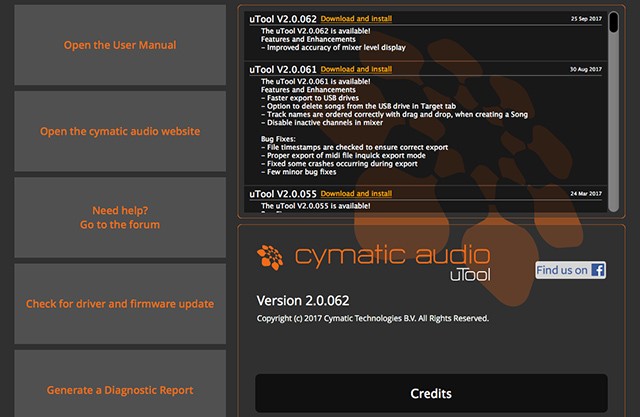This screenshot has width=640, height=417.
Task: Click the Find us on Facebook badge
Action: (x=571, y=270)
